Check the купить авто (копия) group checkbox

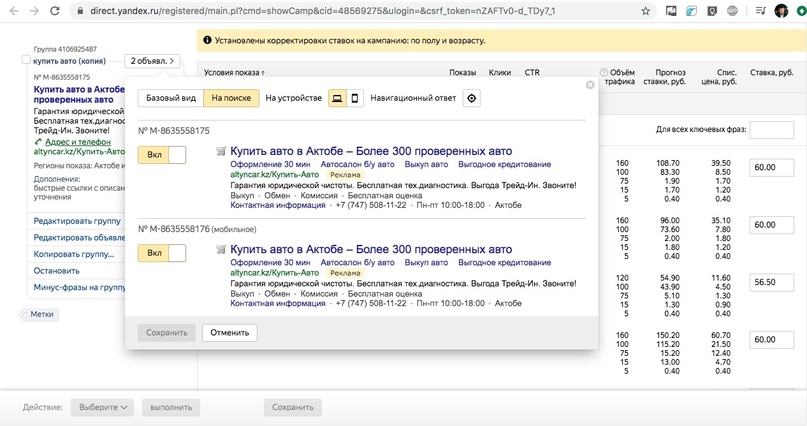[x=26, y=60]
